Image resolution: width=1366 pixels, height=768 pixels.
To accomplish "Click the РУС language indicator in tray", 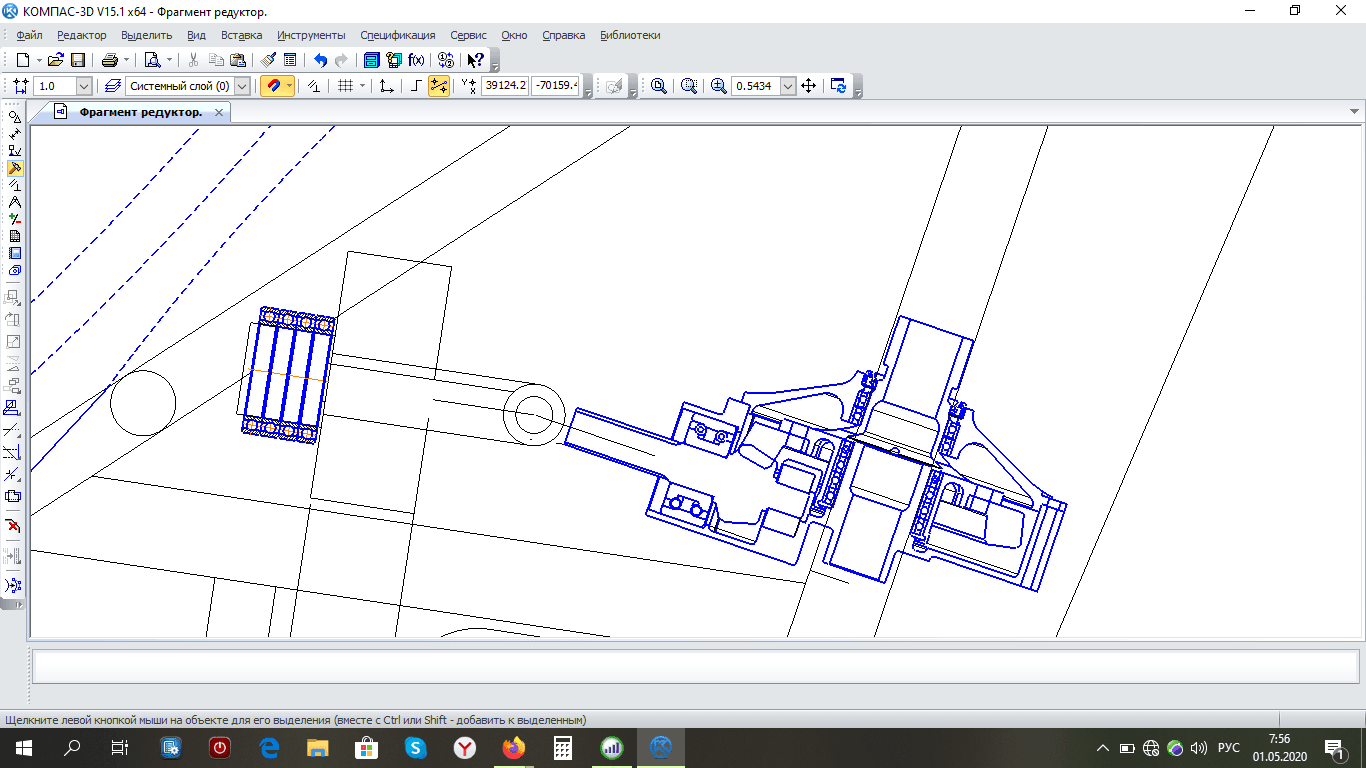I will (x=1229, y=748).
